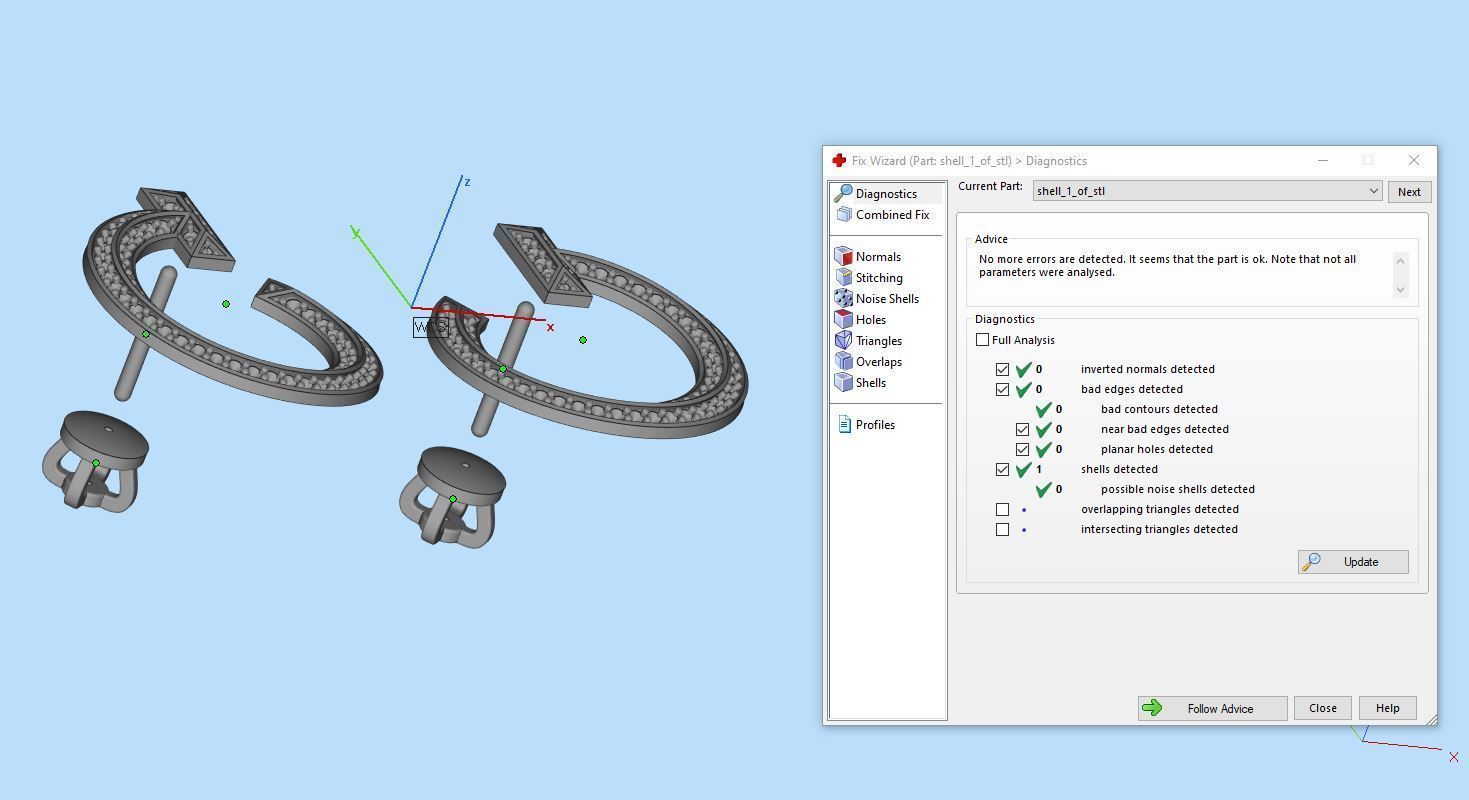
Task: Open the Triangles fix page
Action: [868, 341]
